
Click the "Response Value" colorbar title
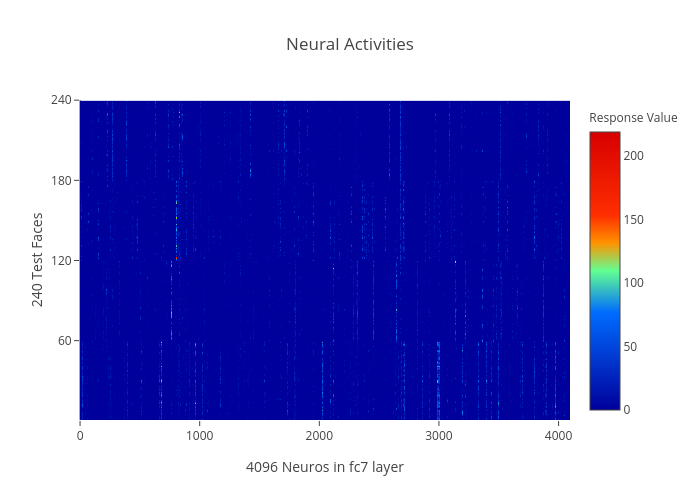click(633, 118)
